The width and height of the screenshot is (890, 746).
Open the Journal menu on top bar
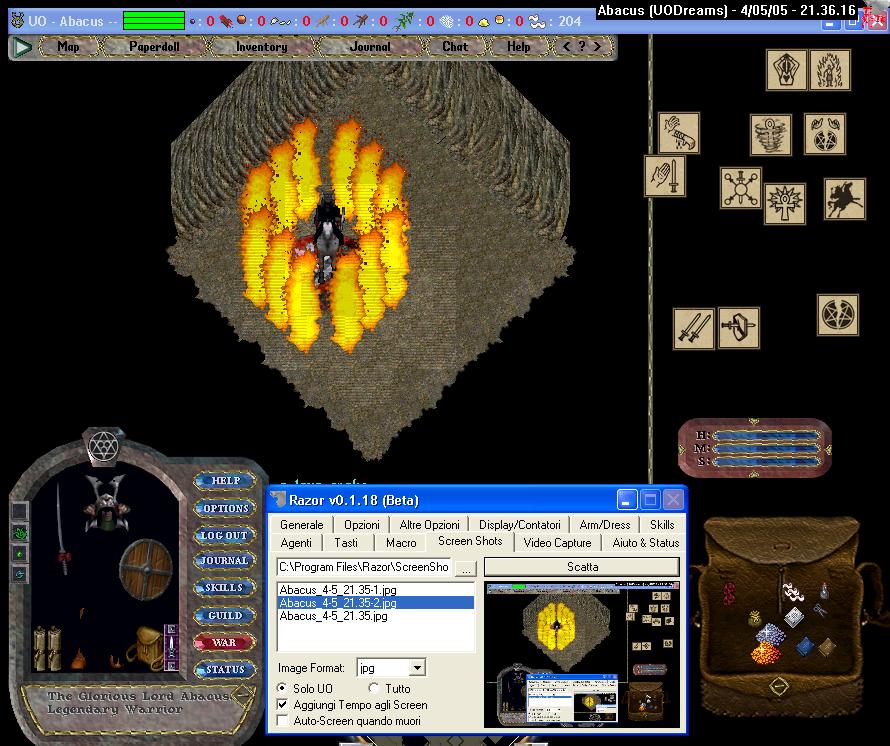(370, 47)
